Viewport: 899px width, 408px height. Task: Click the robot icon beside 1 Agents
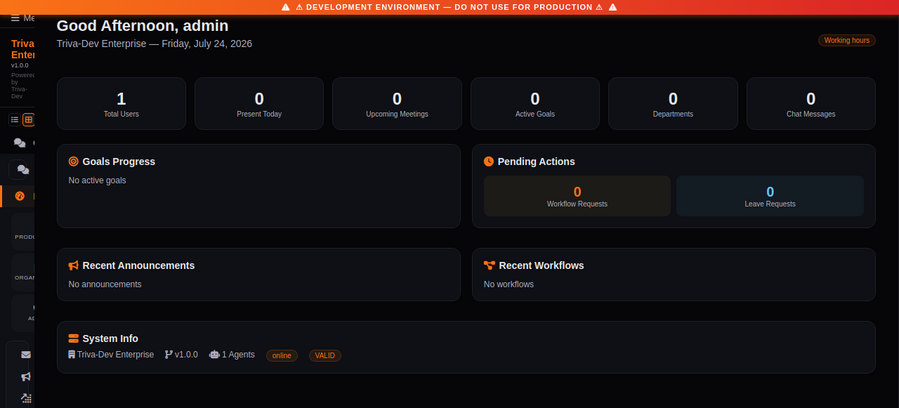pos(214,355)
